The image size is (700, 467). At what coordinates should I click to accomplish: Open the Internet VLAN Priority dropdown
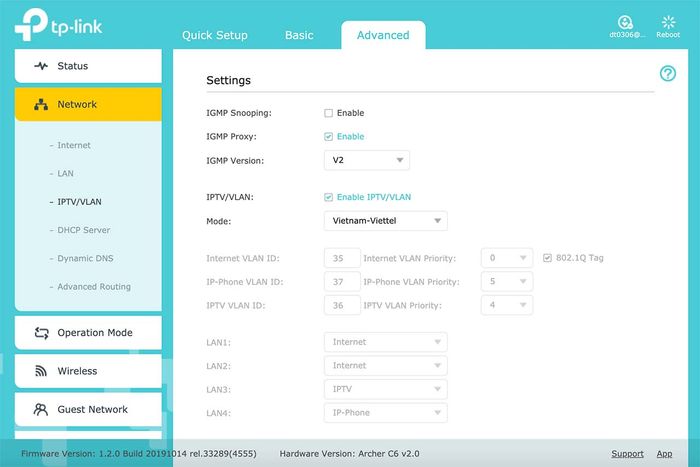(x=507, y=258)
